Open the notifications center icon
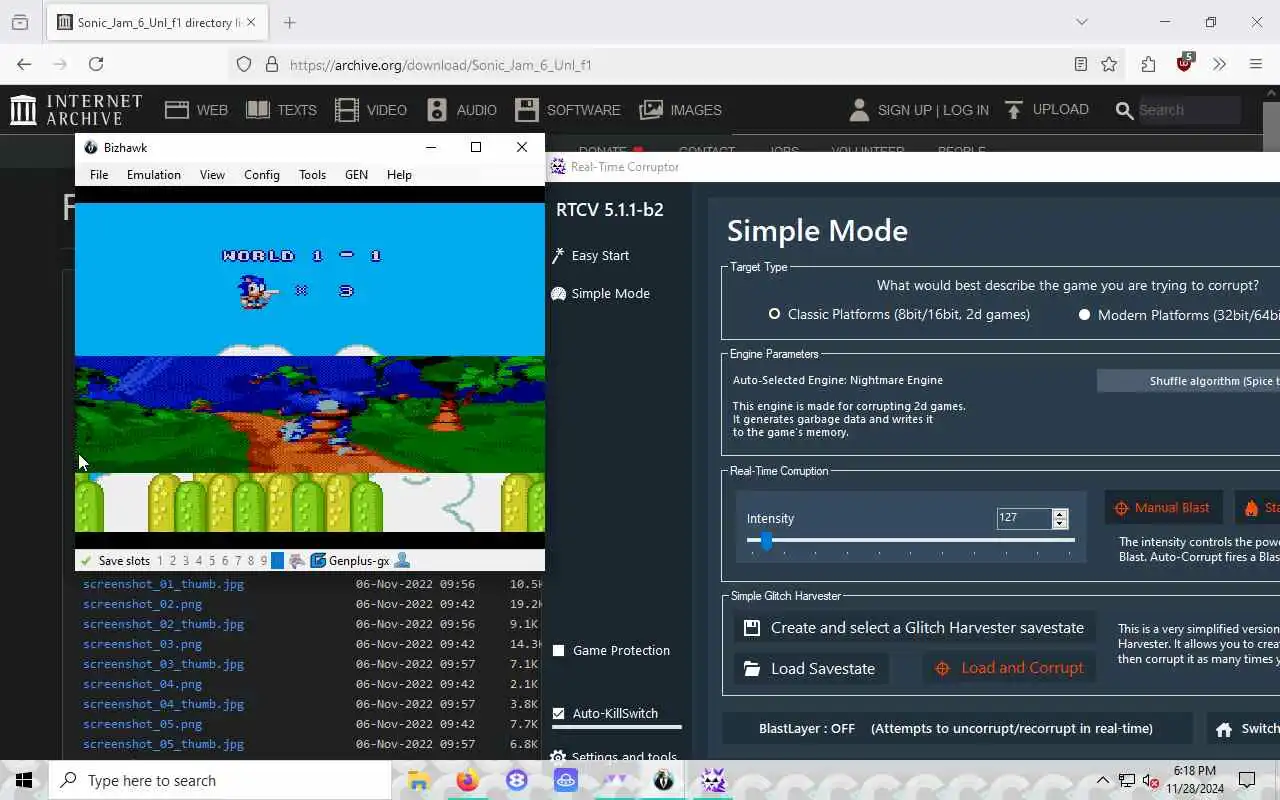 1247,780
